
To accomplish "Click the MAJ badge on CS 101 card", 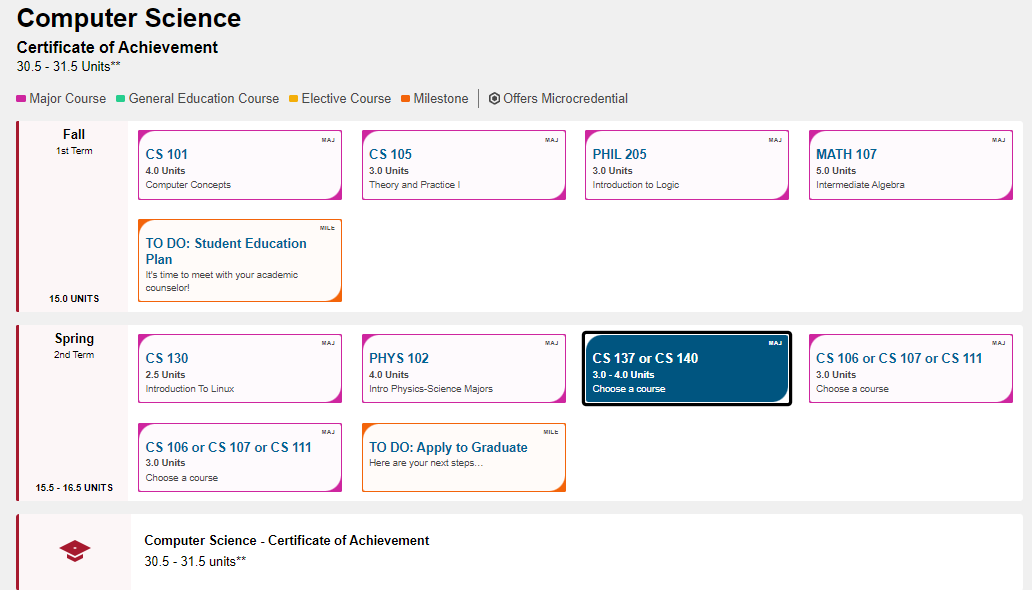I will pyautogui.click(x=327, y=141).
